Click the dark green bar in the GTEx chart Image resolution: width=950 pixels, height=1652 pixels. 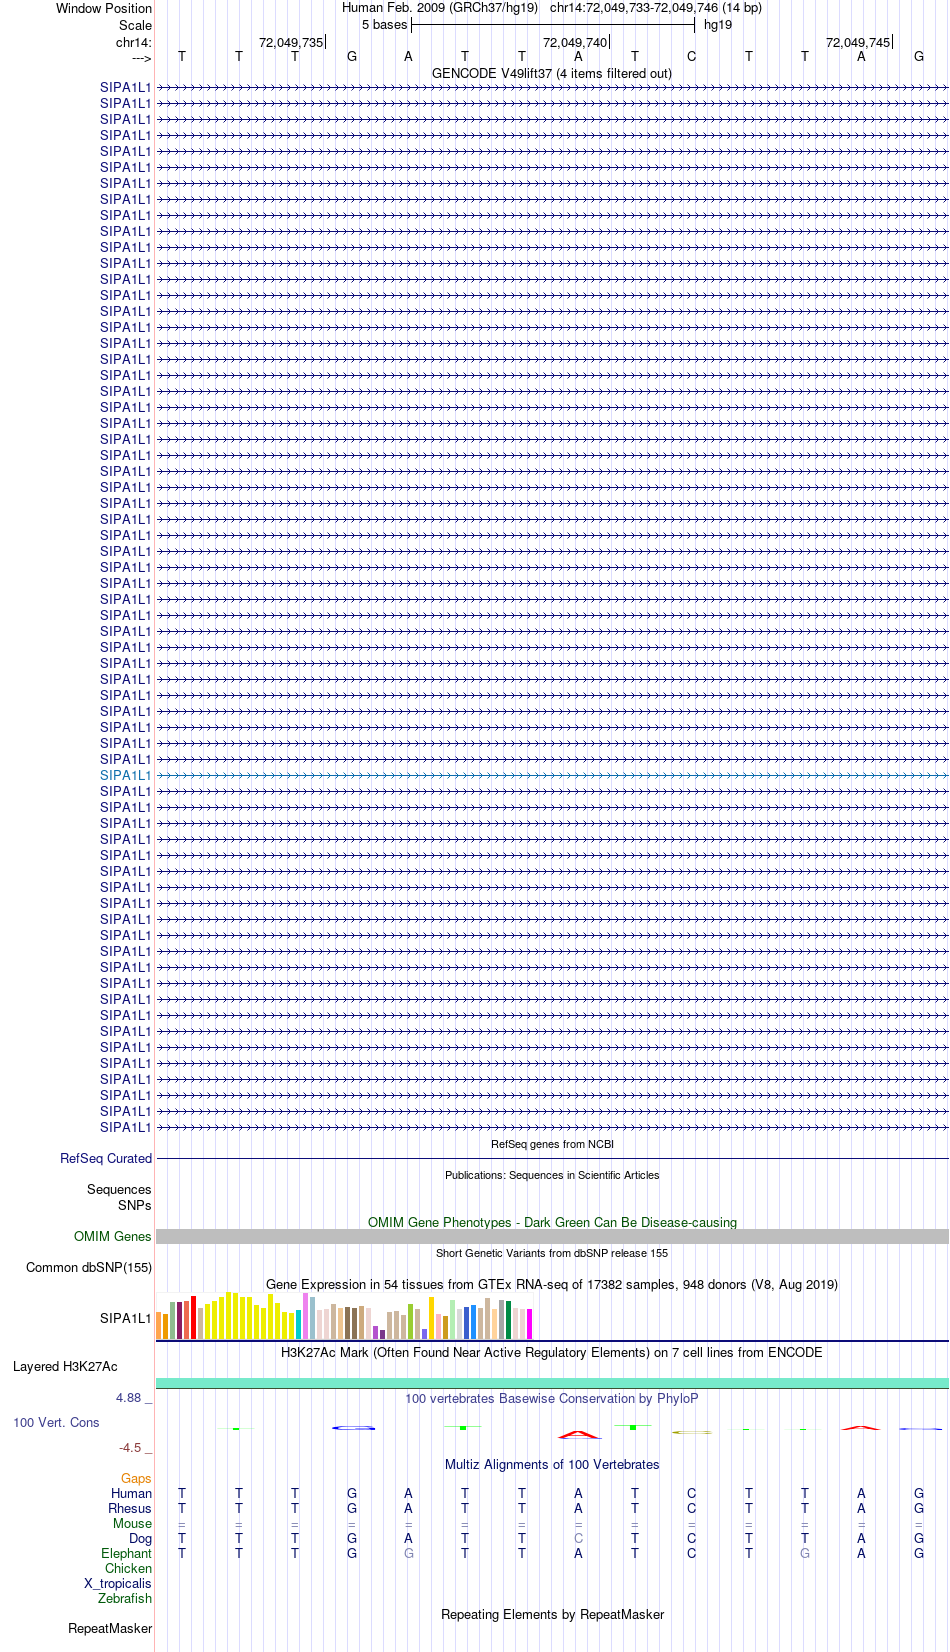pyautogui.click(x=508, y=1320)
